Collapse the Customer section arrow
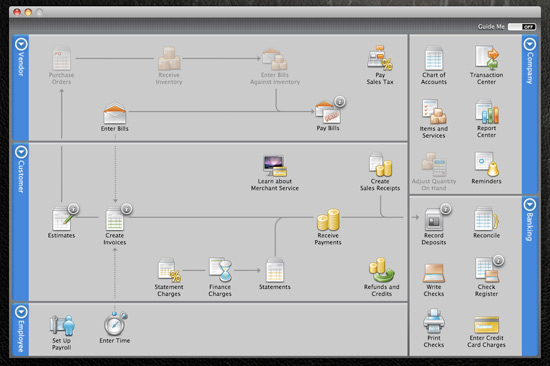Image resolution: width=550 pixels, height=366 pixels. (21, 152)
